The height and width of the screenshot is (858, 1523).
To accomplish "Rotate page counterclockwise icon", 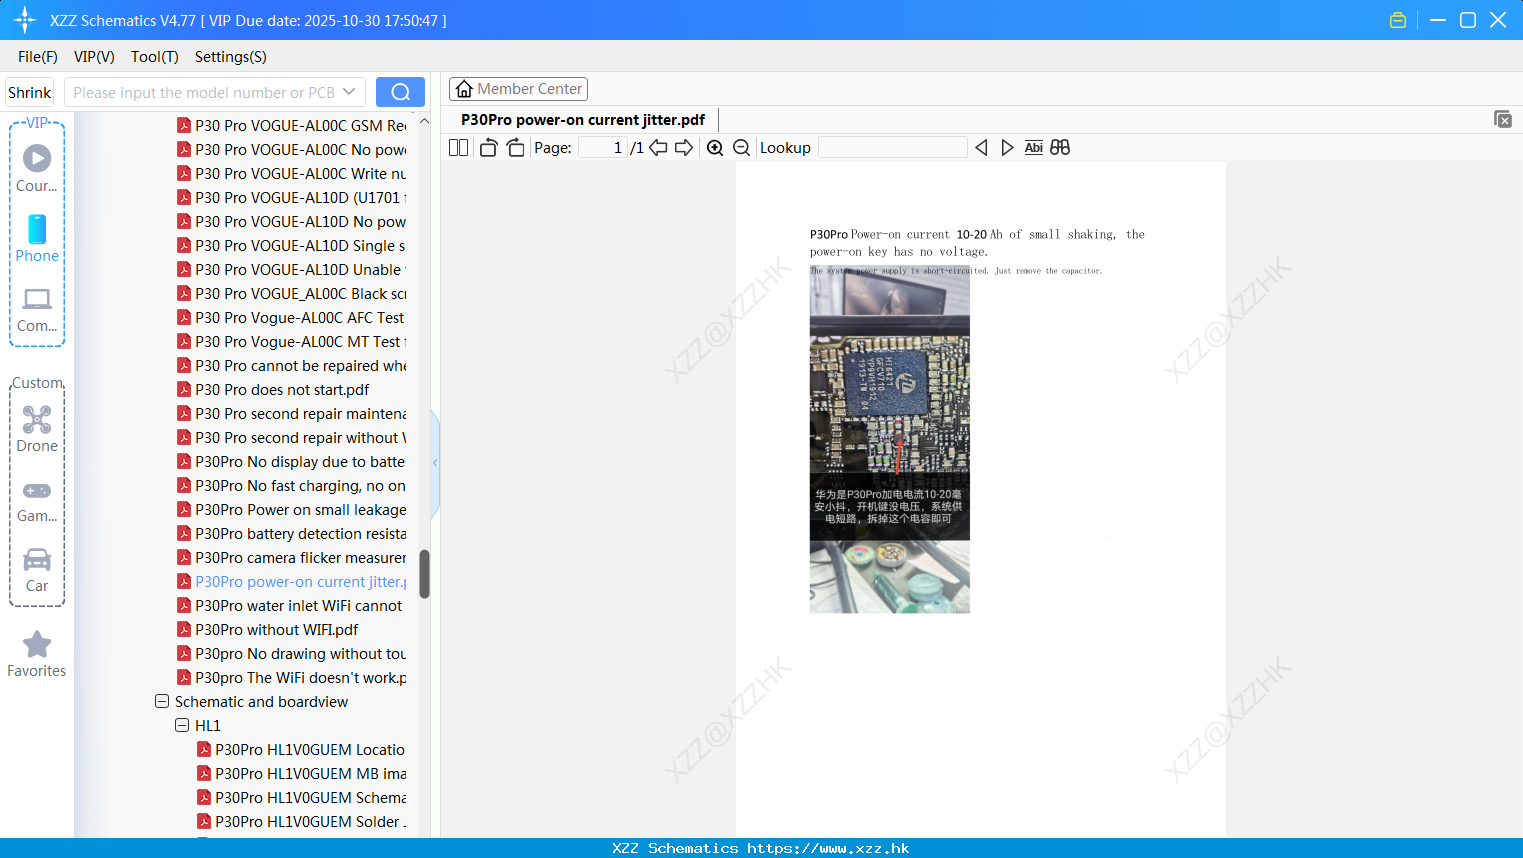I will click(x=488, y=147).
